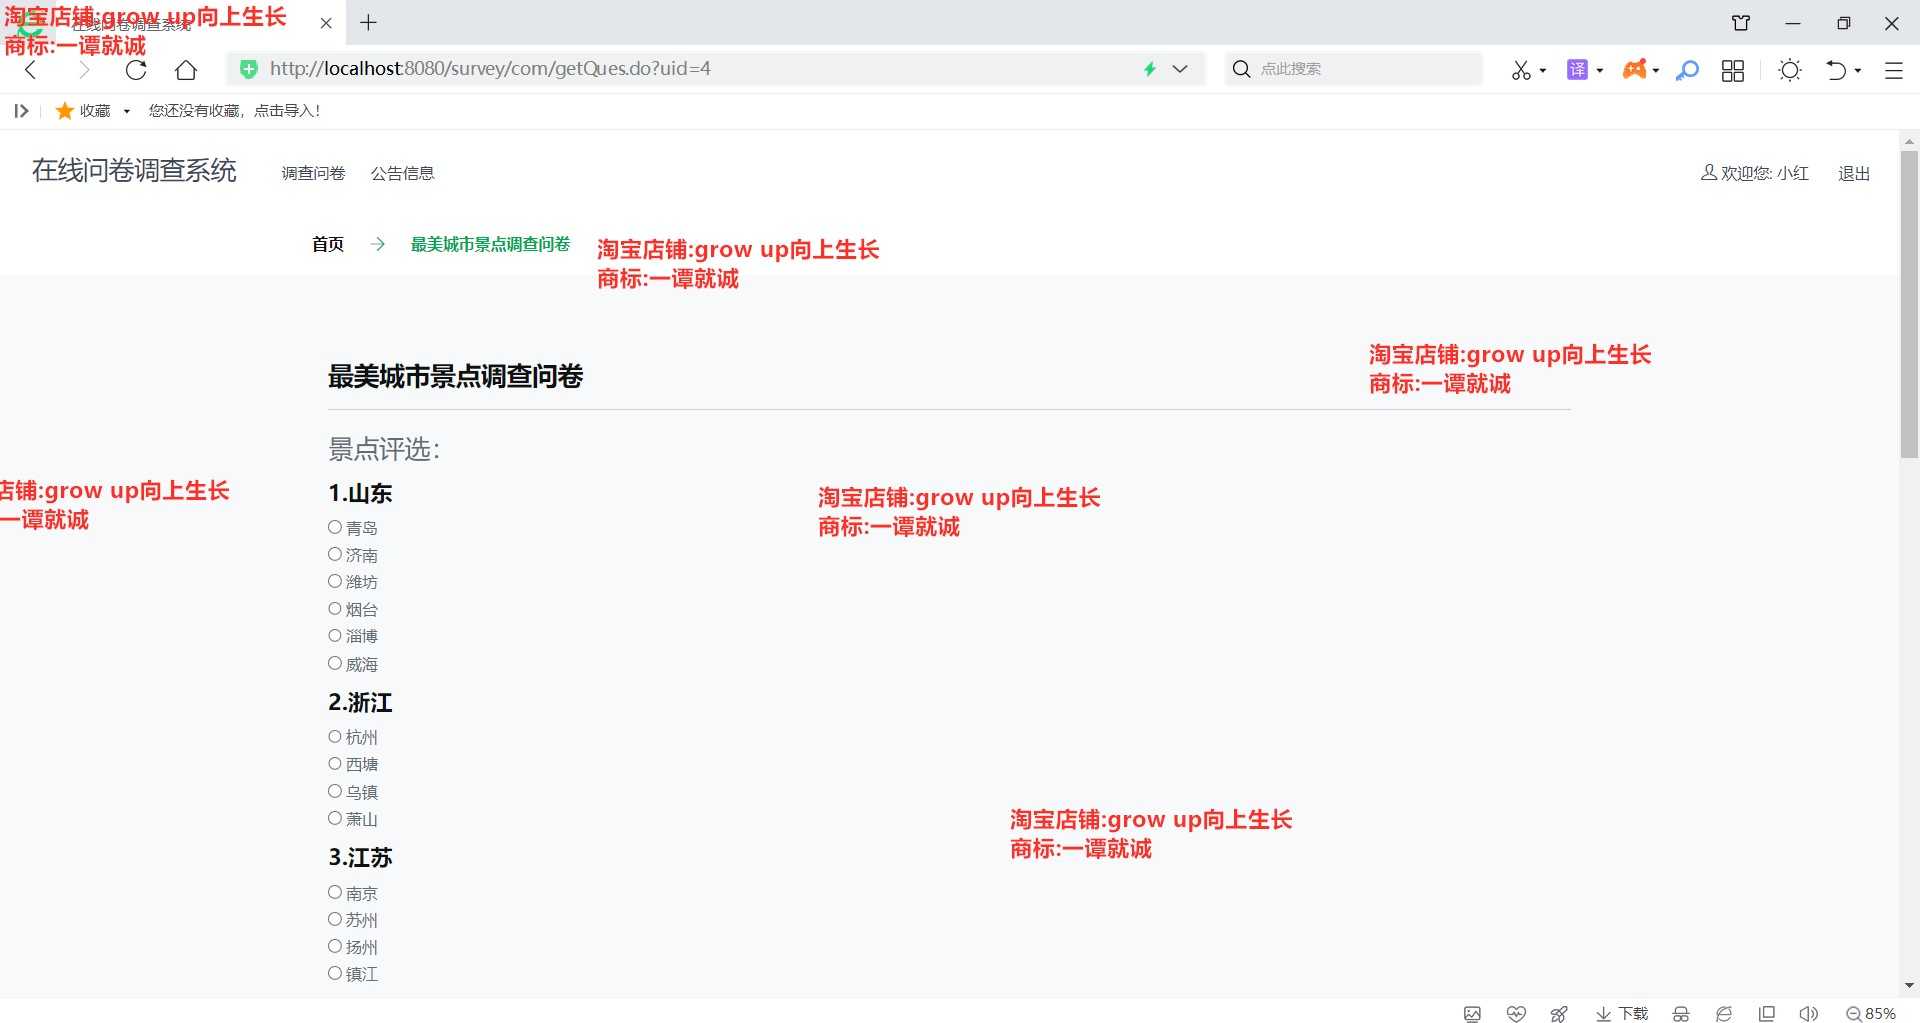Switch to the 公告信息 menu item
The height and width of the screenshot is (1023, 1920).
[403, 172]
